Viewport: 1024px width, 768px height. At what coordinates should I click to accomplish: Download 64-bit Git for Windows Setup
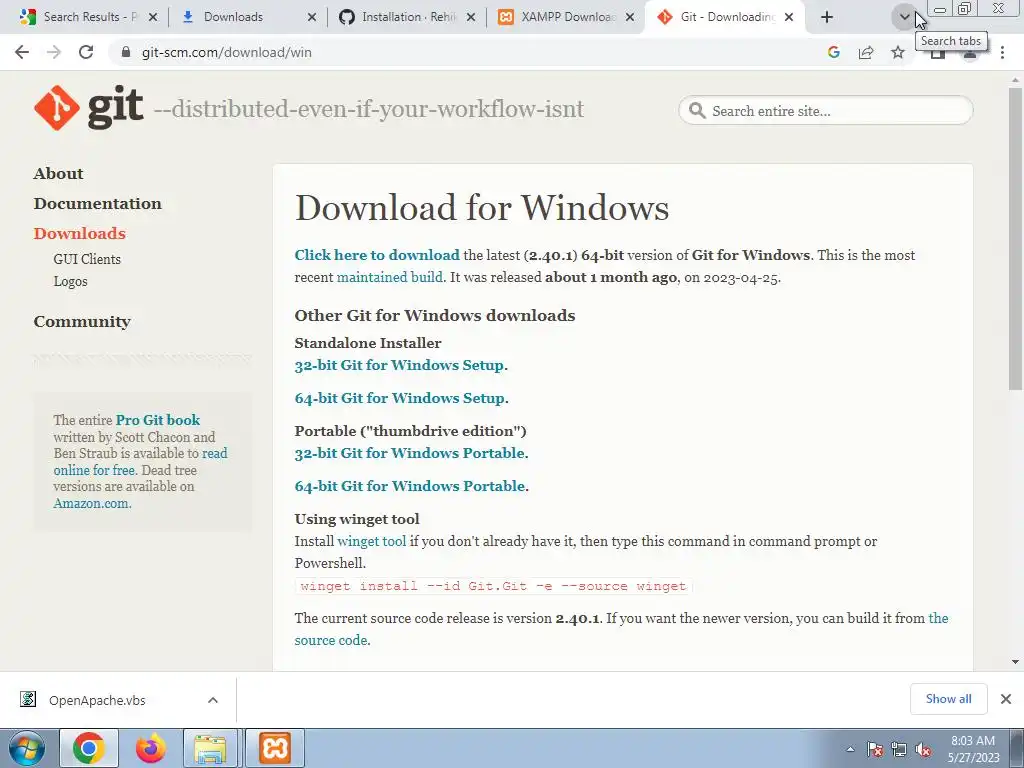(400, 398)
